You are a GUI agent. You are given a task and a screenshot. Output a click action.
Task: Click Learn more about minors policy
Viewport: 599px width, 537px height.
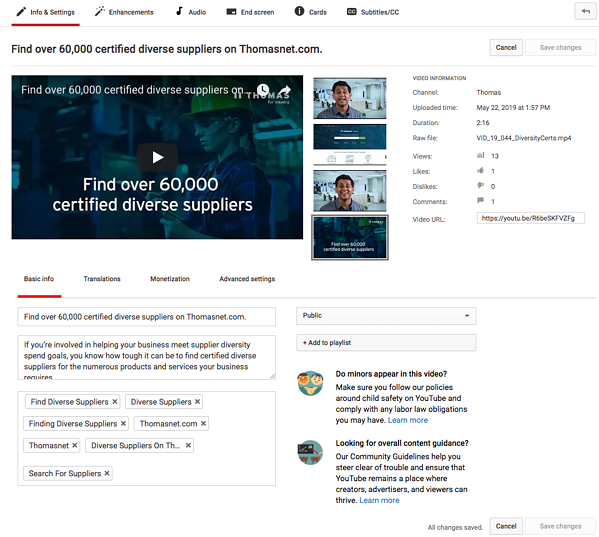(x=408, y=420)
